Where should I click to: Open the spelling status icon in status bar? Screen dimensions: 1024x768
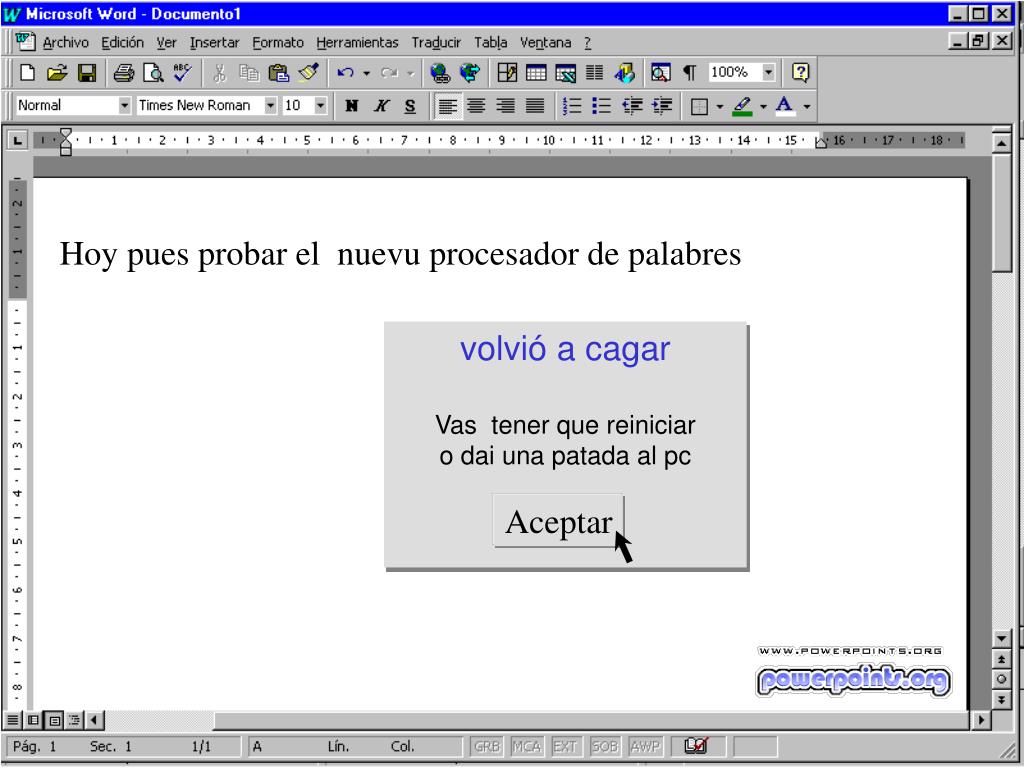tap(696, 745)
